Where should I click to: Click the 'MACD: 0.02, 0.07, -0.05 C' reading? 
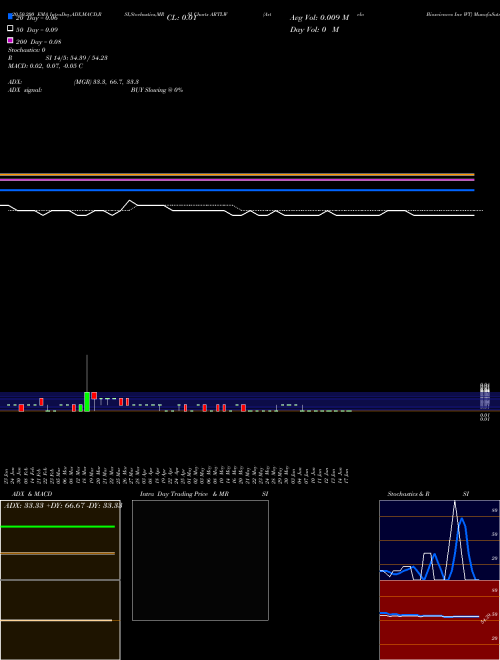point(45,66)
